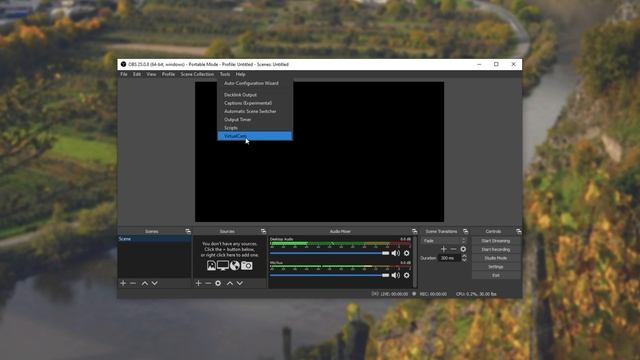Screen dimensions: 640x360
Task: Click the OBS logo in title bar
Action: 123,64
